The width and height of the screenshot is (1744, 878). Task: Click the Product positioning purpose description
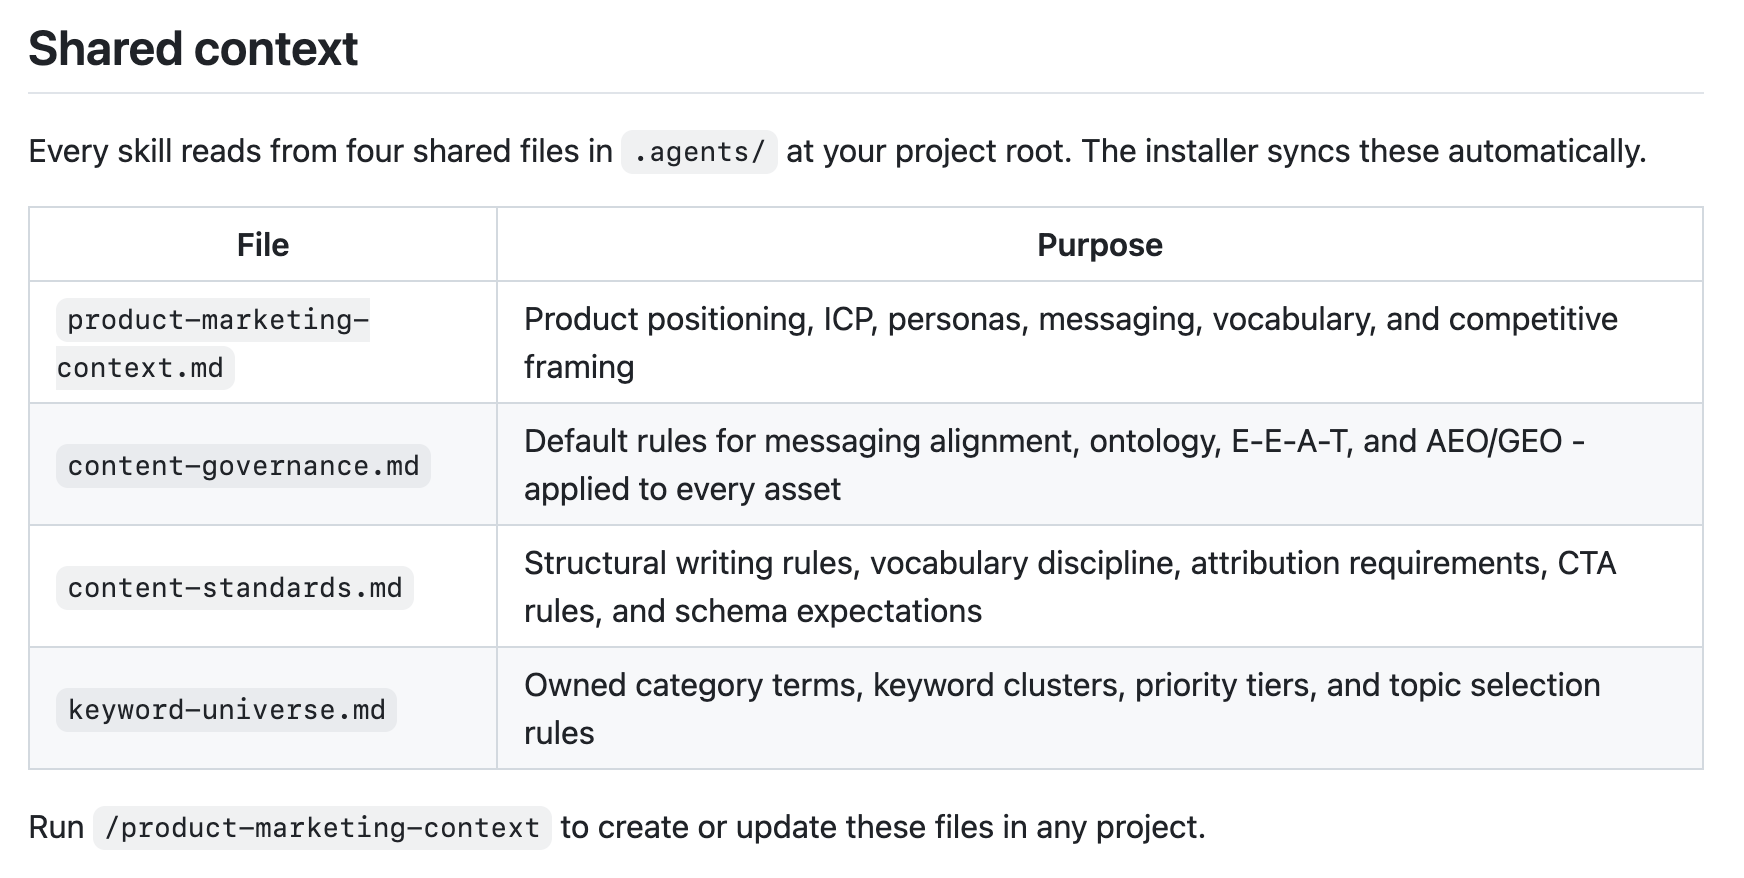[x=1070, y=320]
